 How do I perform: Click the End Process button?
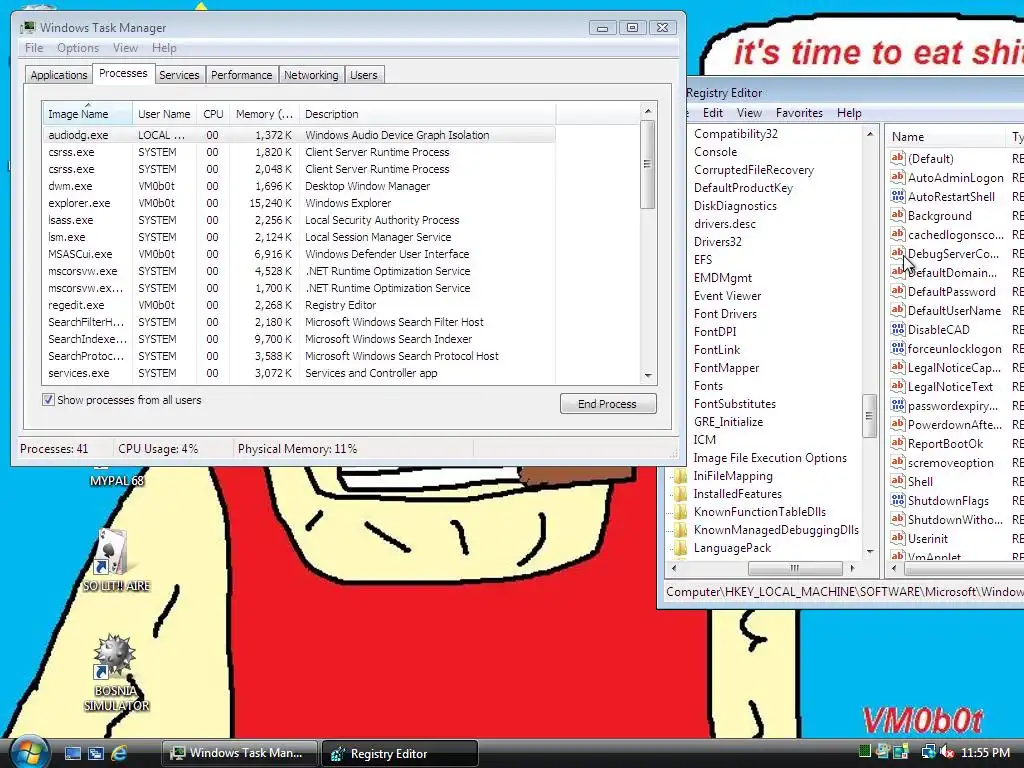click(607, 404)
